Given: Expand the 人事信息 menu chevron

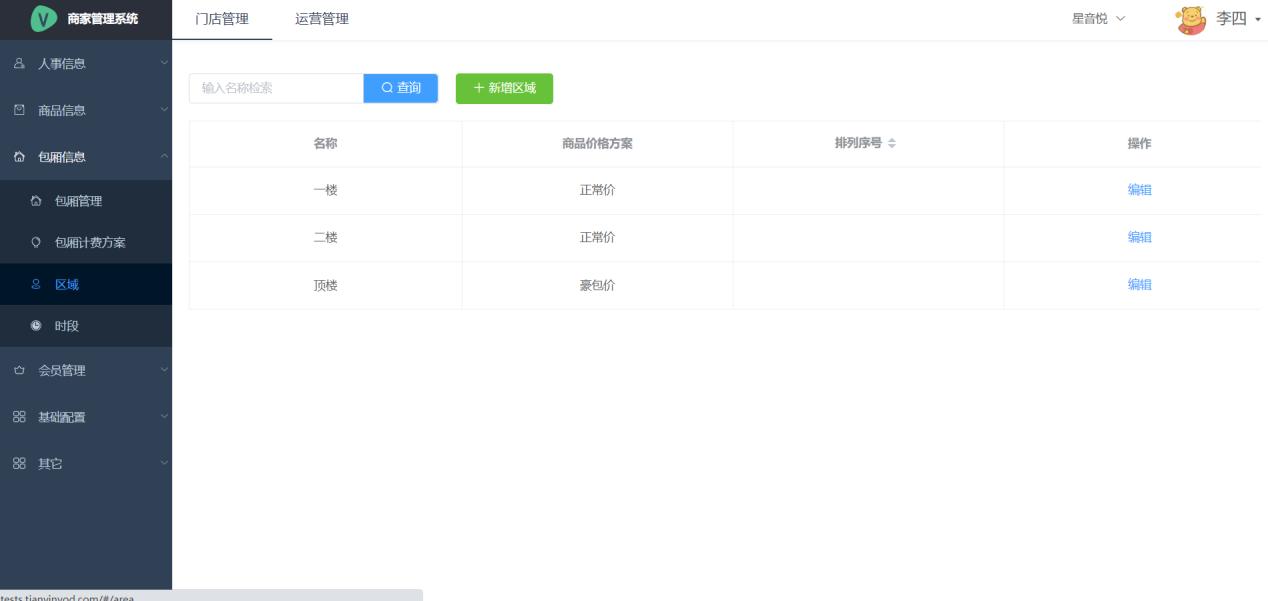Looking at the screenshot, I should (x=164, y=64).
